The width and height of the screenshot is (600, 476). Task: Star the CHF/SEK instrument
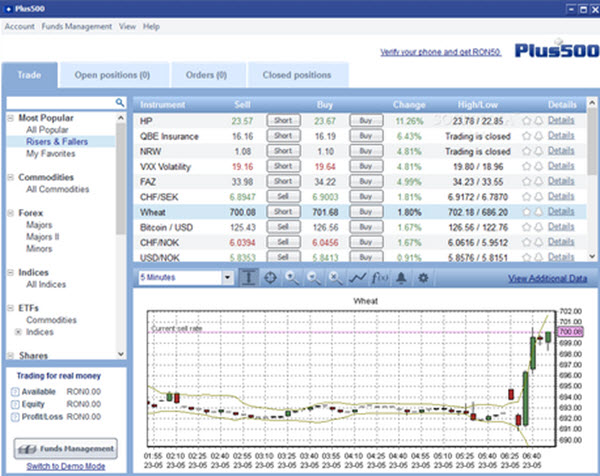pos(527,197)
